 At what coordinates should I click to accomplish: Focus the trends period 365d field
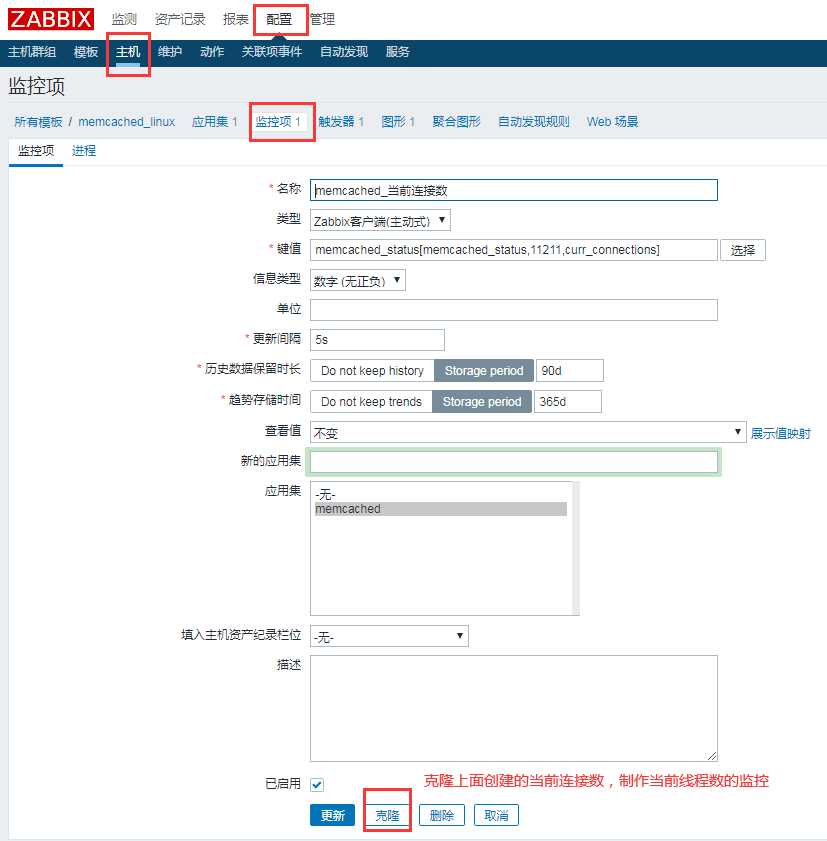pyautogui.click(x=568, y=402)
